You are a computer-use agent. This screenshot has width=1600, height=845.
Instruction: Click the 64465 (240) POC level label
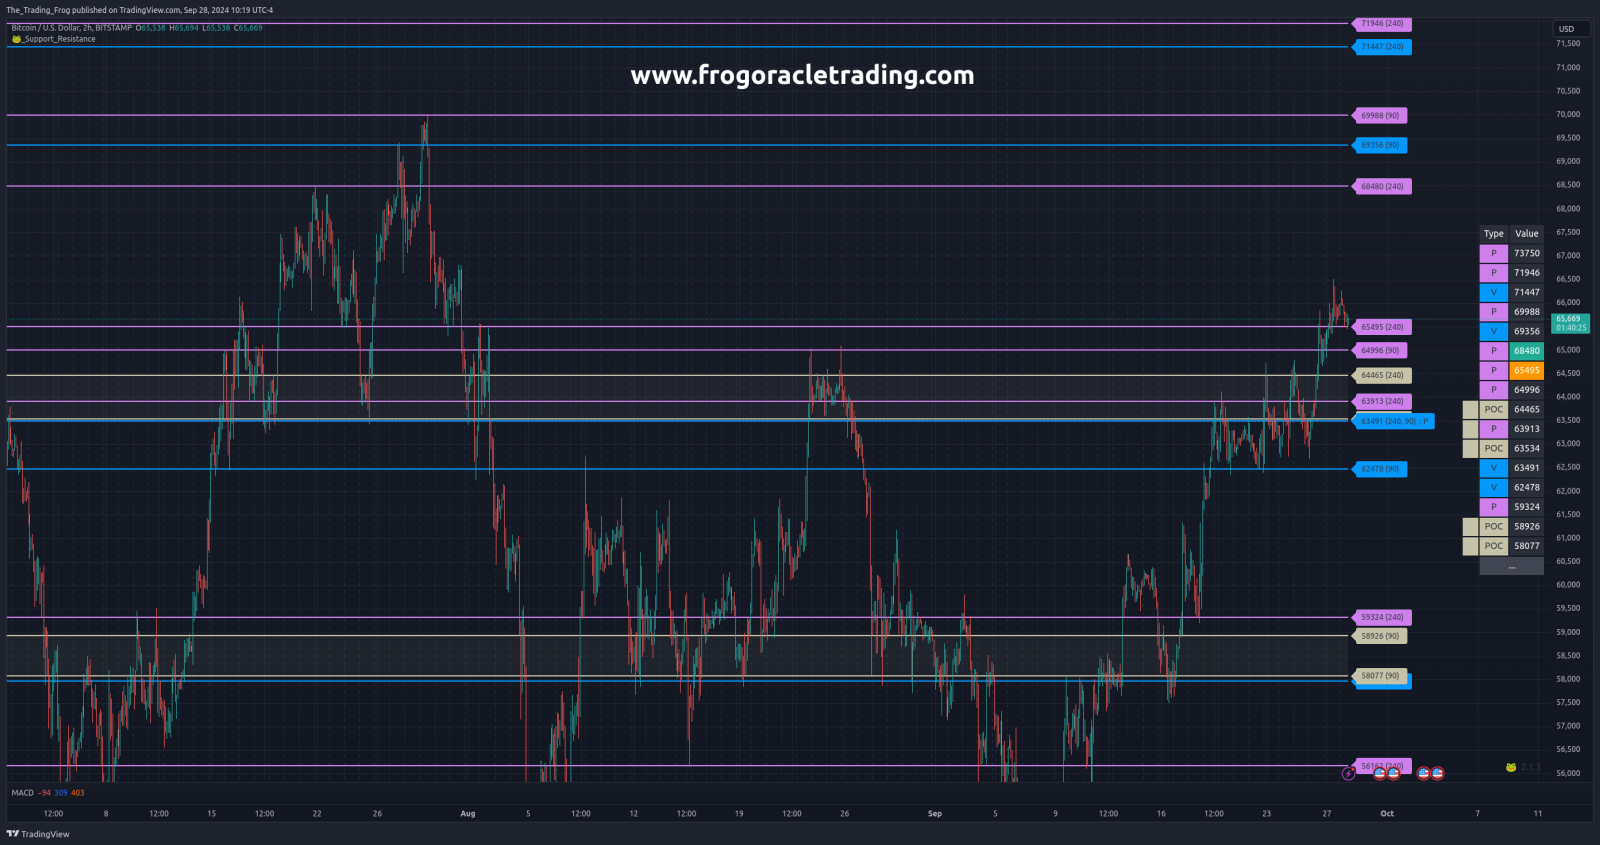[x=1381, y=375]
